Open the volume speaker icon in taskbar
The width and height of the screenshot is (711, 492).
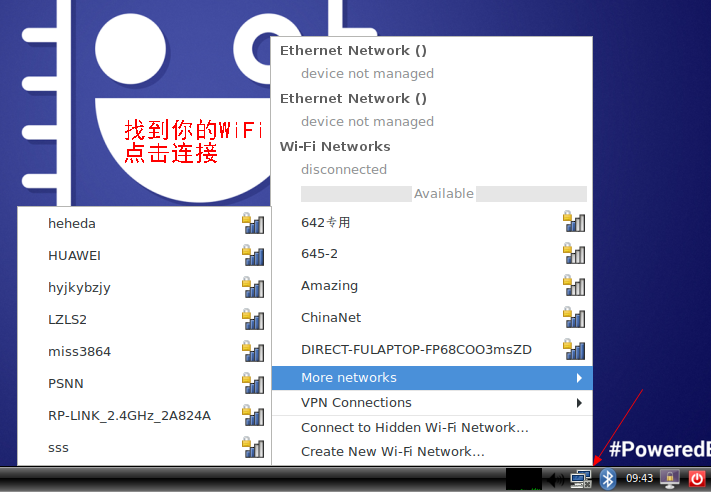[x=555, y=479]
